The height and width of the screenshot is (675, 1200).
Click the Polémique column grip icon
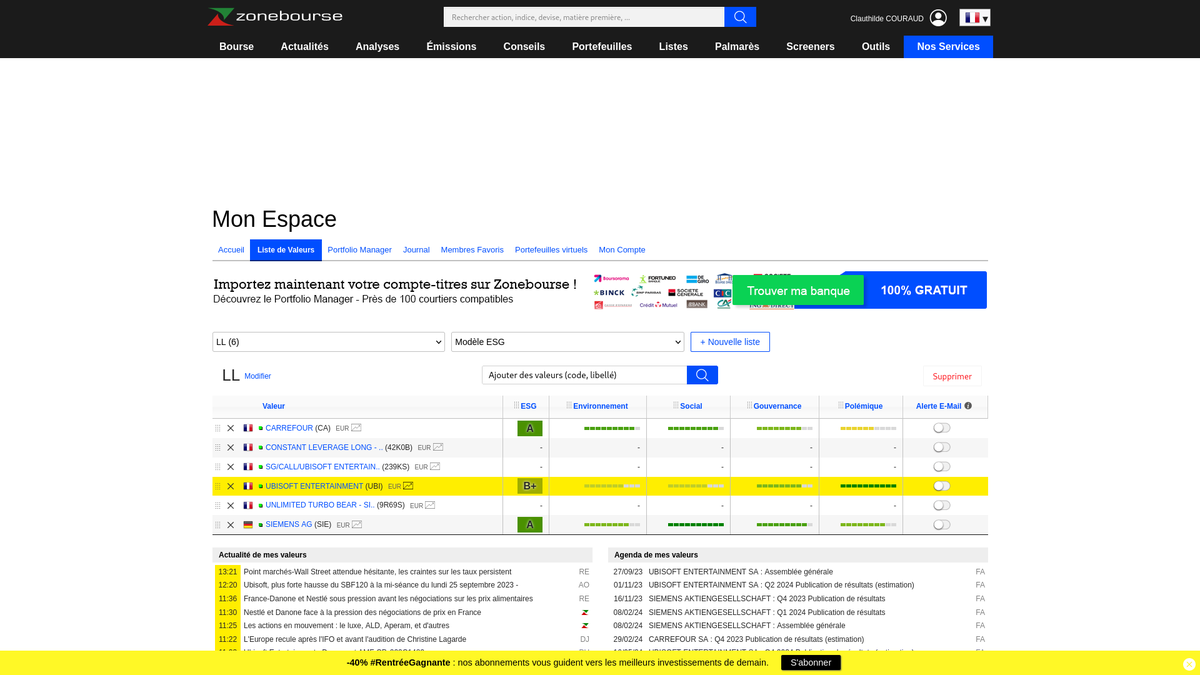[x=841, y=405]
